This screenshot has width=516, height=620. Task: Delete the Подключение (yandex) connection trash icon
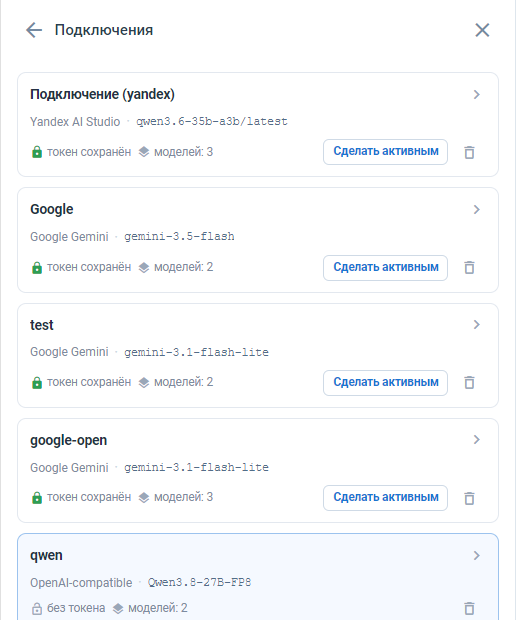tap(469, 152)
